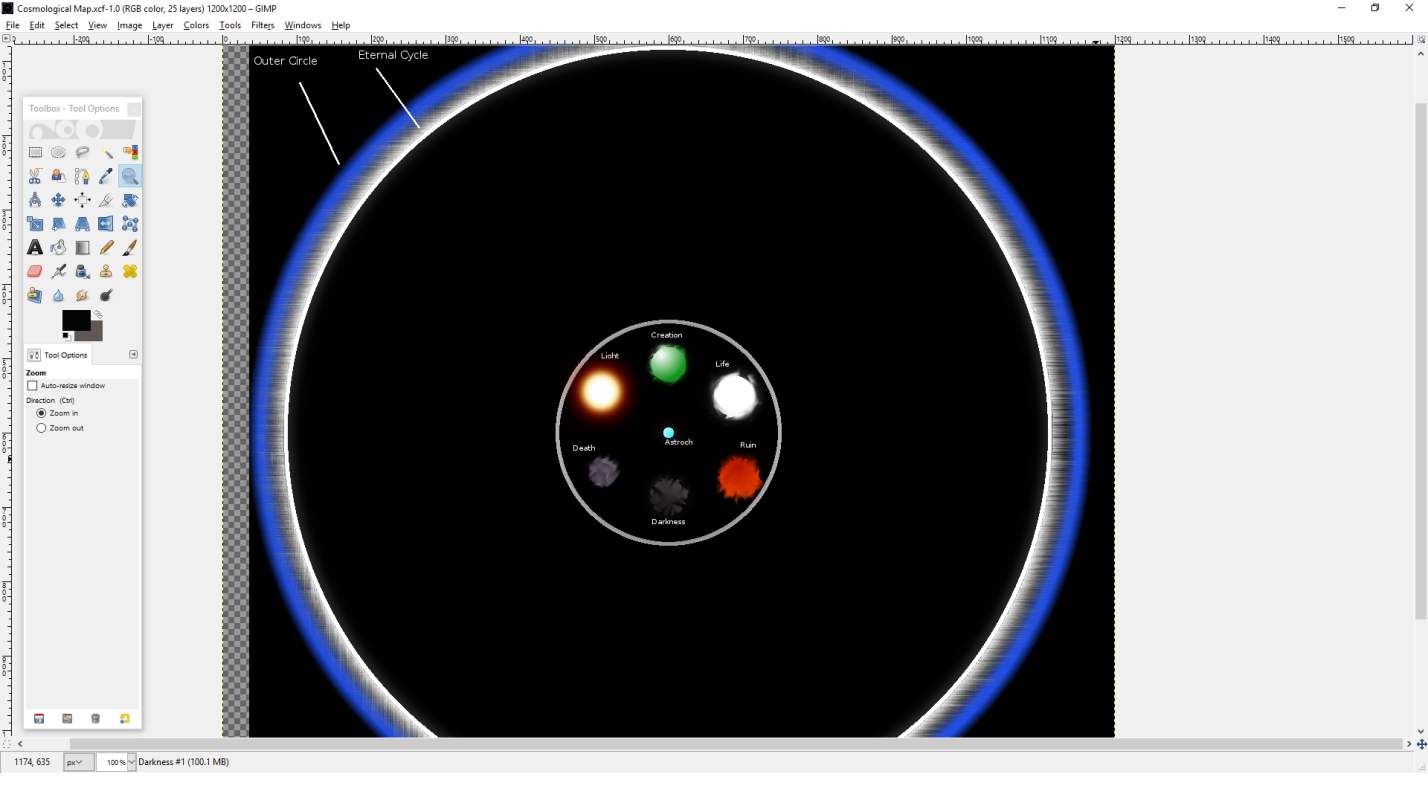Select the Clone stamp tool

[x=106, y=272]
